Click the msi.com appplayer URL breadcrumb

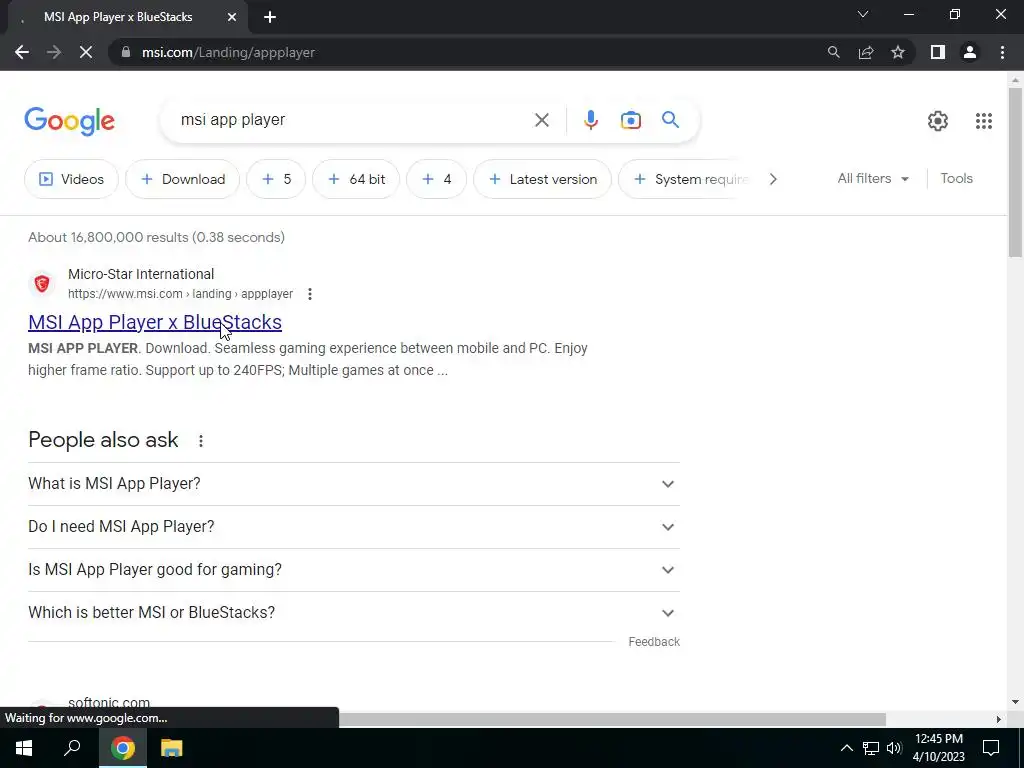[180, 294]
